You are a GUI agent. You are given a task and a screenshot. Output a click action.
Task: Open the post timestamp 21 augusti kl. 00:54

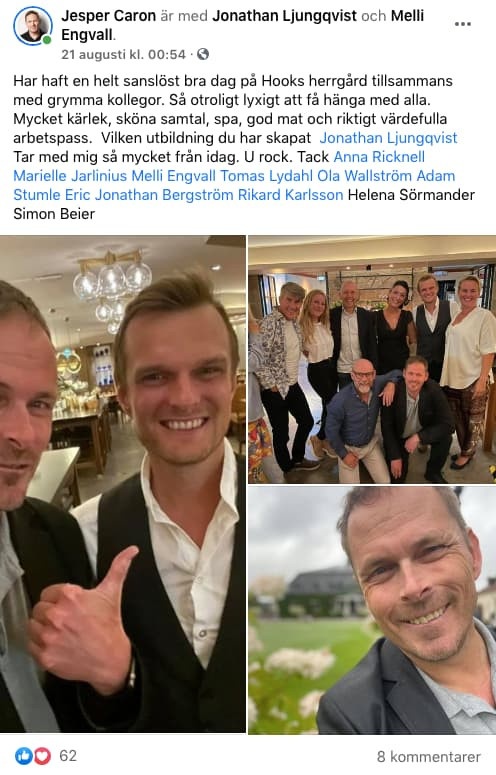[124, 54]
